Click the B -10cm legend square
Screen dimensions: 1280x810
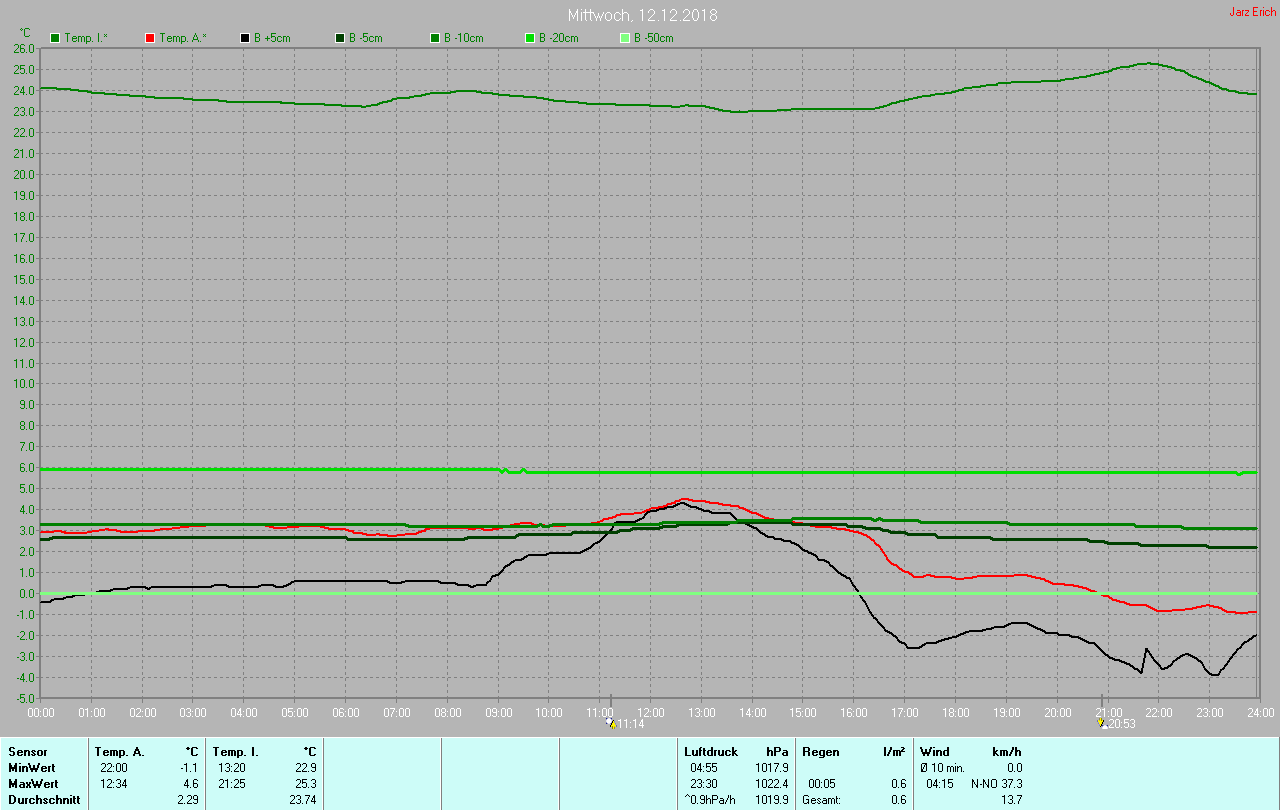tap(435, 38)
